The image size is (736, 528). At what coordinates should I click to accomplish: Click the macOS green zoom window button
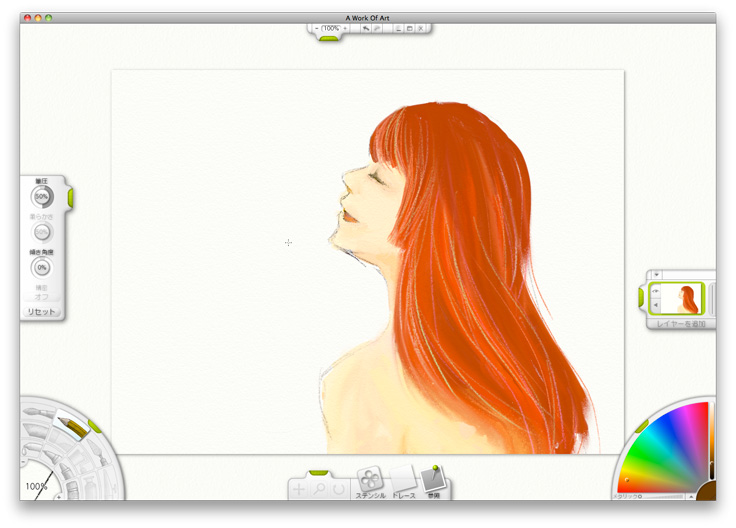coord(48,18)
